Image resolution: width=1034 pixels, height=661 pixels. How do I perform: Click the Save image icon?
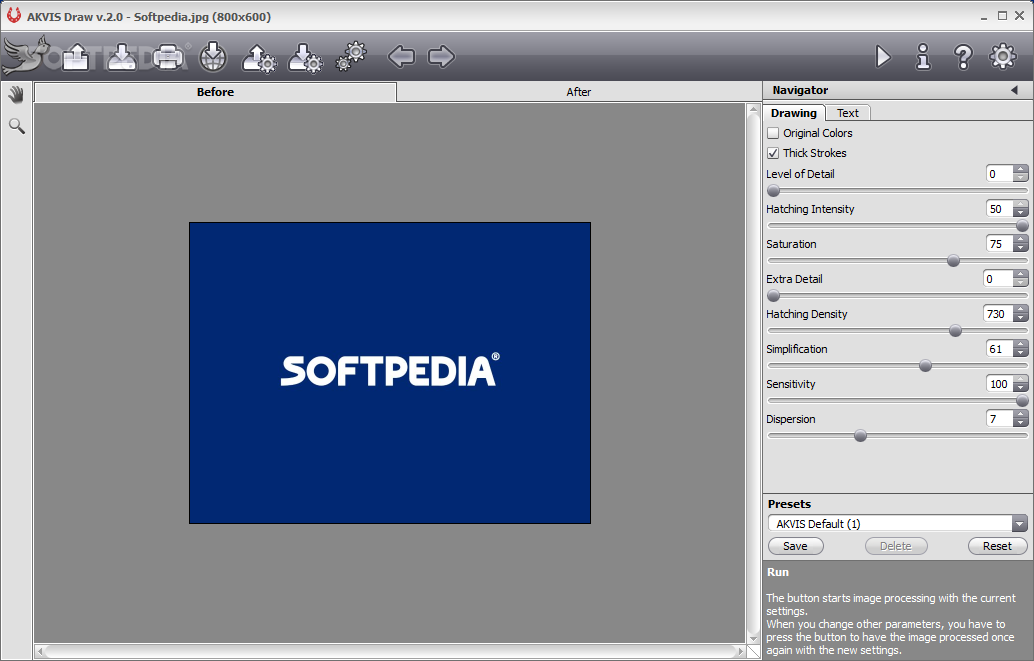(122, 57)
